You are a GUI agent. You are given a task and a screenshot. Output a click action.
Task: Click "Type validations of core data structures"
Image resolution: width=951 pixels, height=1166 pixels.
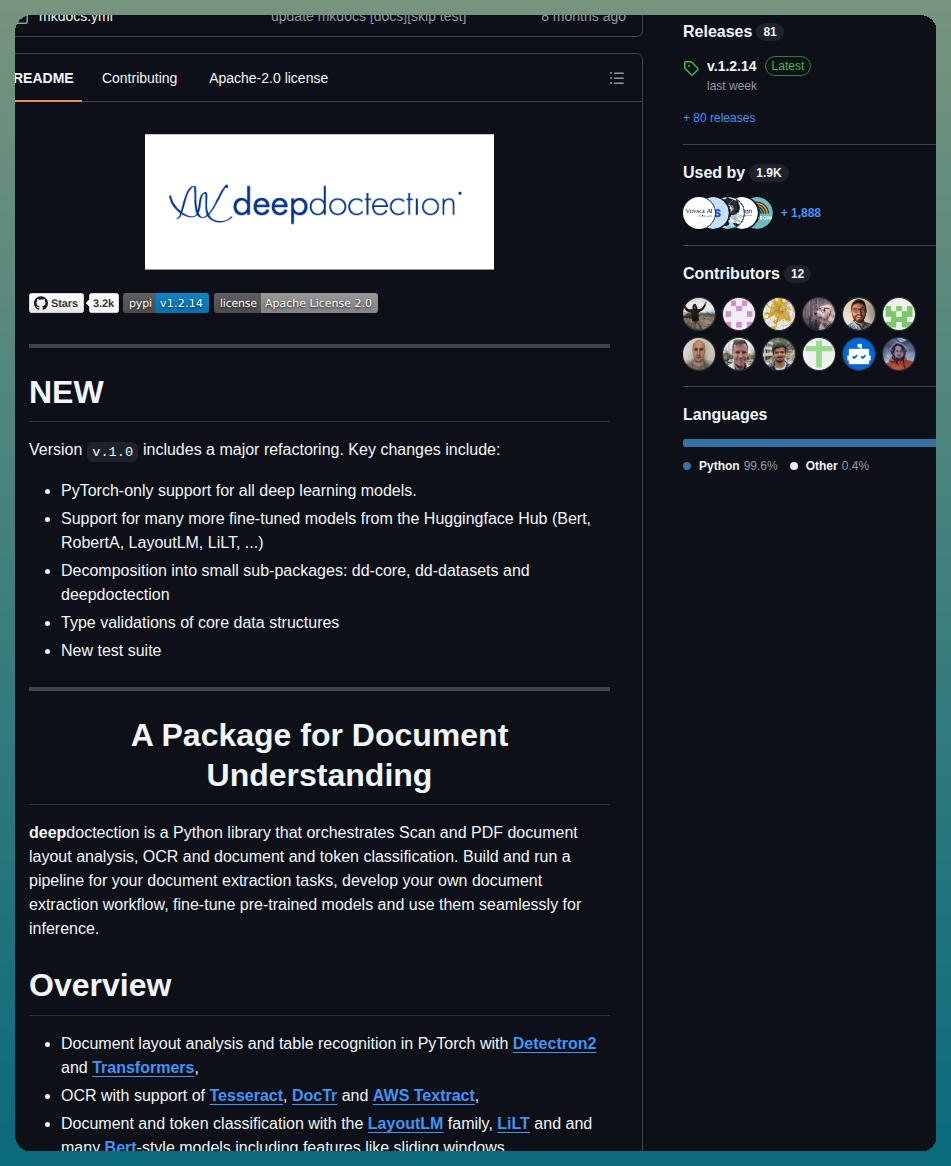pos(200,622)
